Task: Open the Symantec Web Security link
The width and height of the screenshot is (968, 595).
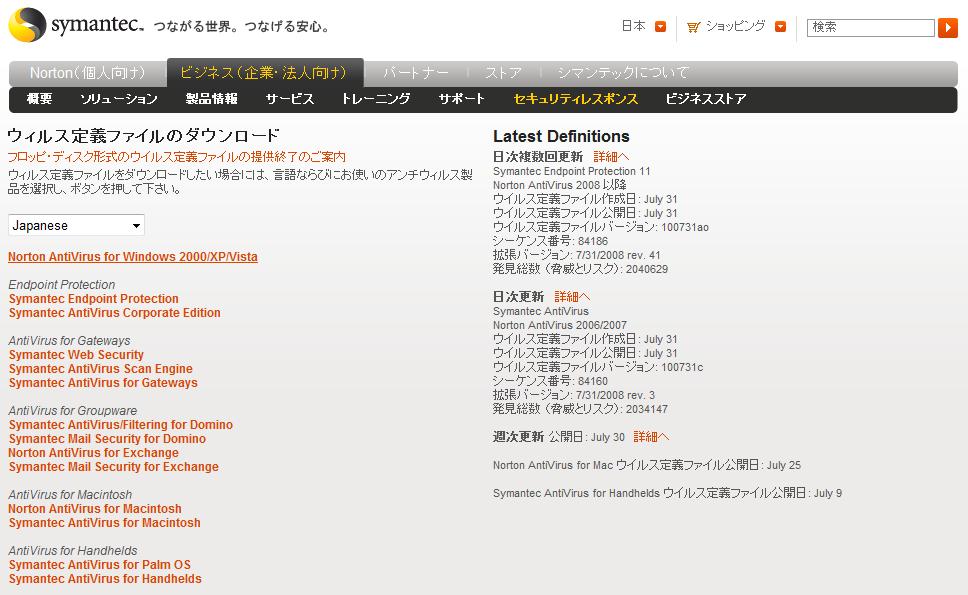Action: tap(76, 355)
